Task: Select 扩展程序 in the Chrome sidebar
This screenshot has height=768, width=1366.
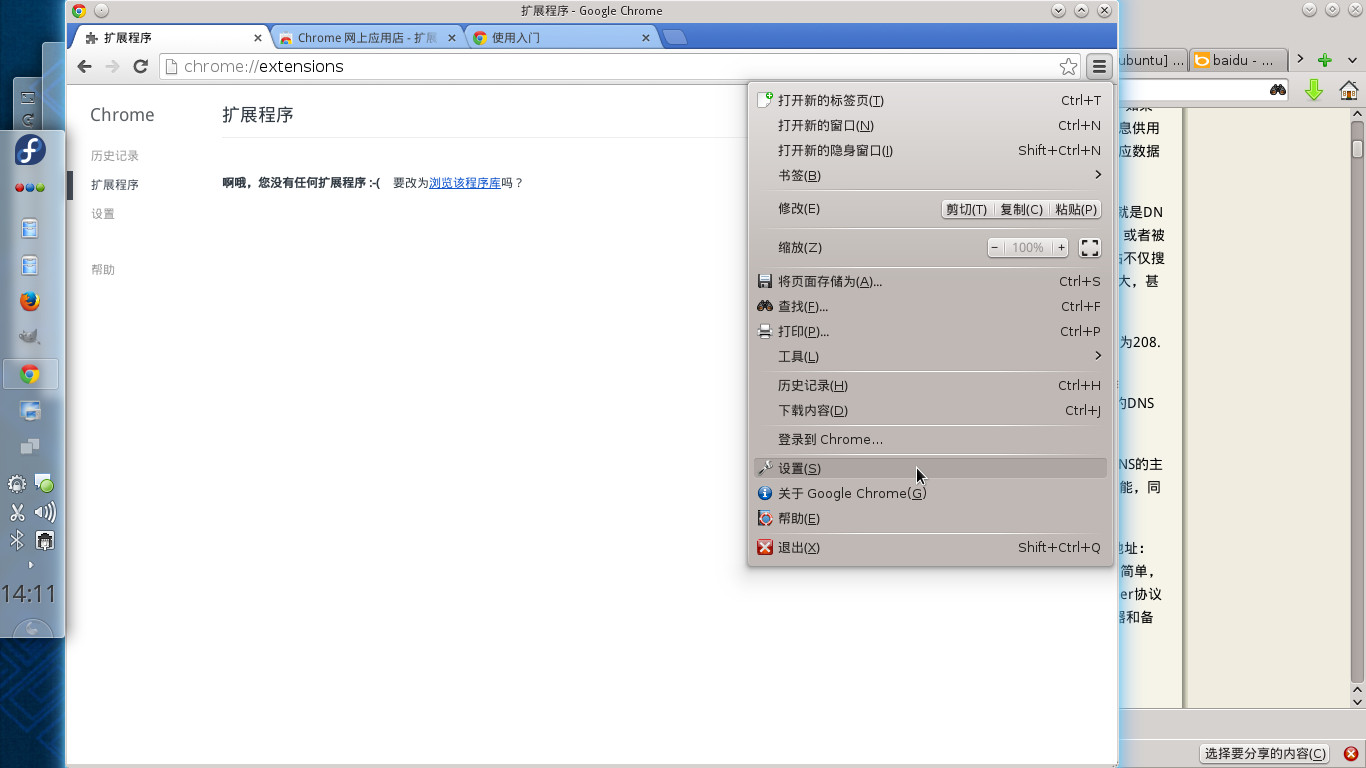Action: click(115, 185)
